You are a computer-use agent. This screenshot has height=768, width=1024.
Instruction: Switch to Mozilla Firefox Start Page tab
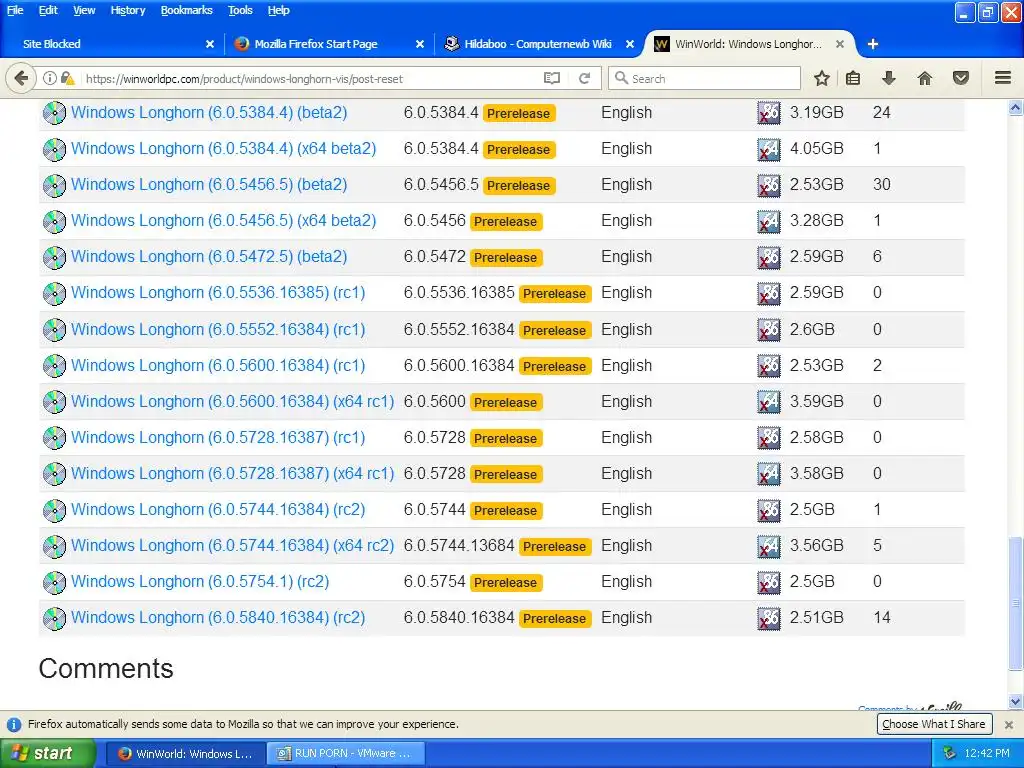(x=328, y=44)
